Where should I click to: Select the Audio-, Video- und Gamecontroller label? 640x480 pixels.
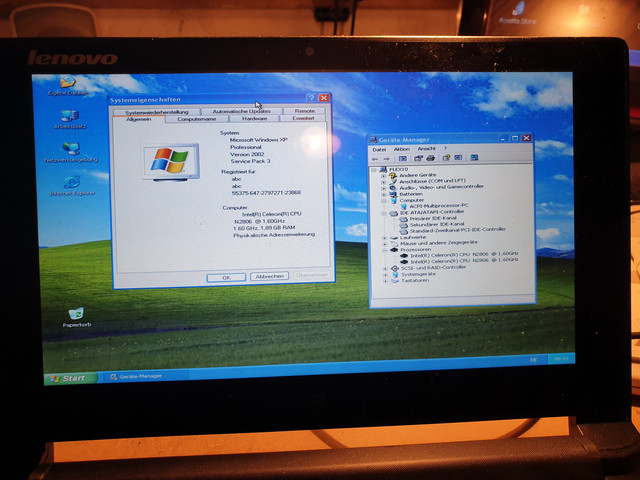[x=441, y=187]
